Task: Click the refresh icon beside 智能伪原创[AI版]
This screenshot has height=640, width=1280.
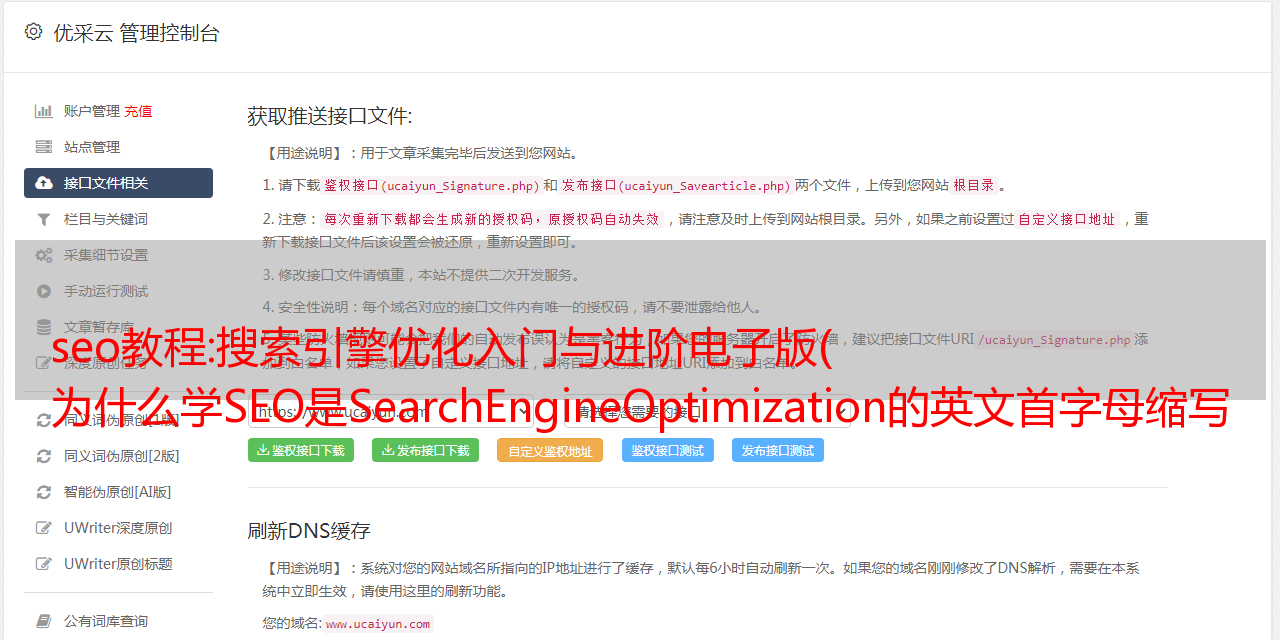Action: click(44, 492)
